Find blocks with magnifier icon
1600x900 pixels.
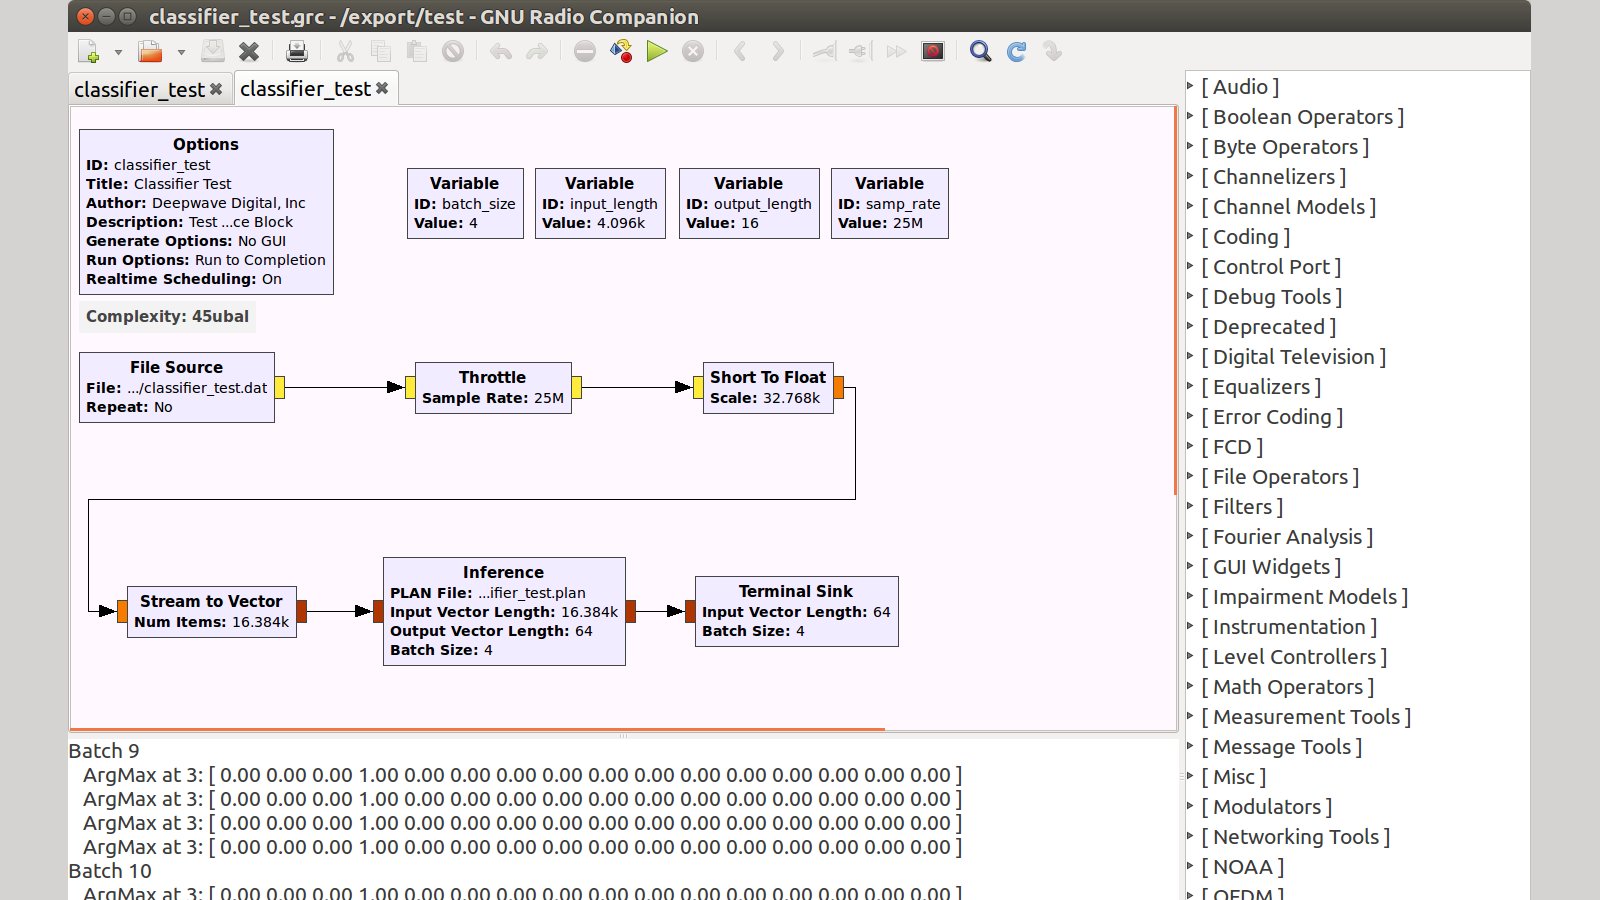[x=981, y=51]
